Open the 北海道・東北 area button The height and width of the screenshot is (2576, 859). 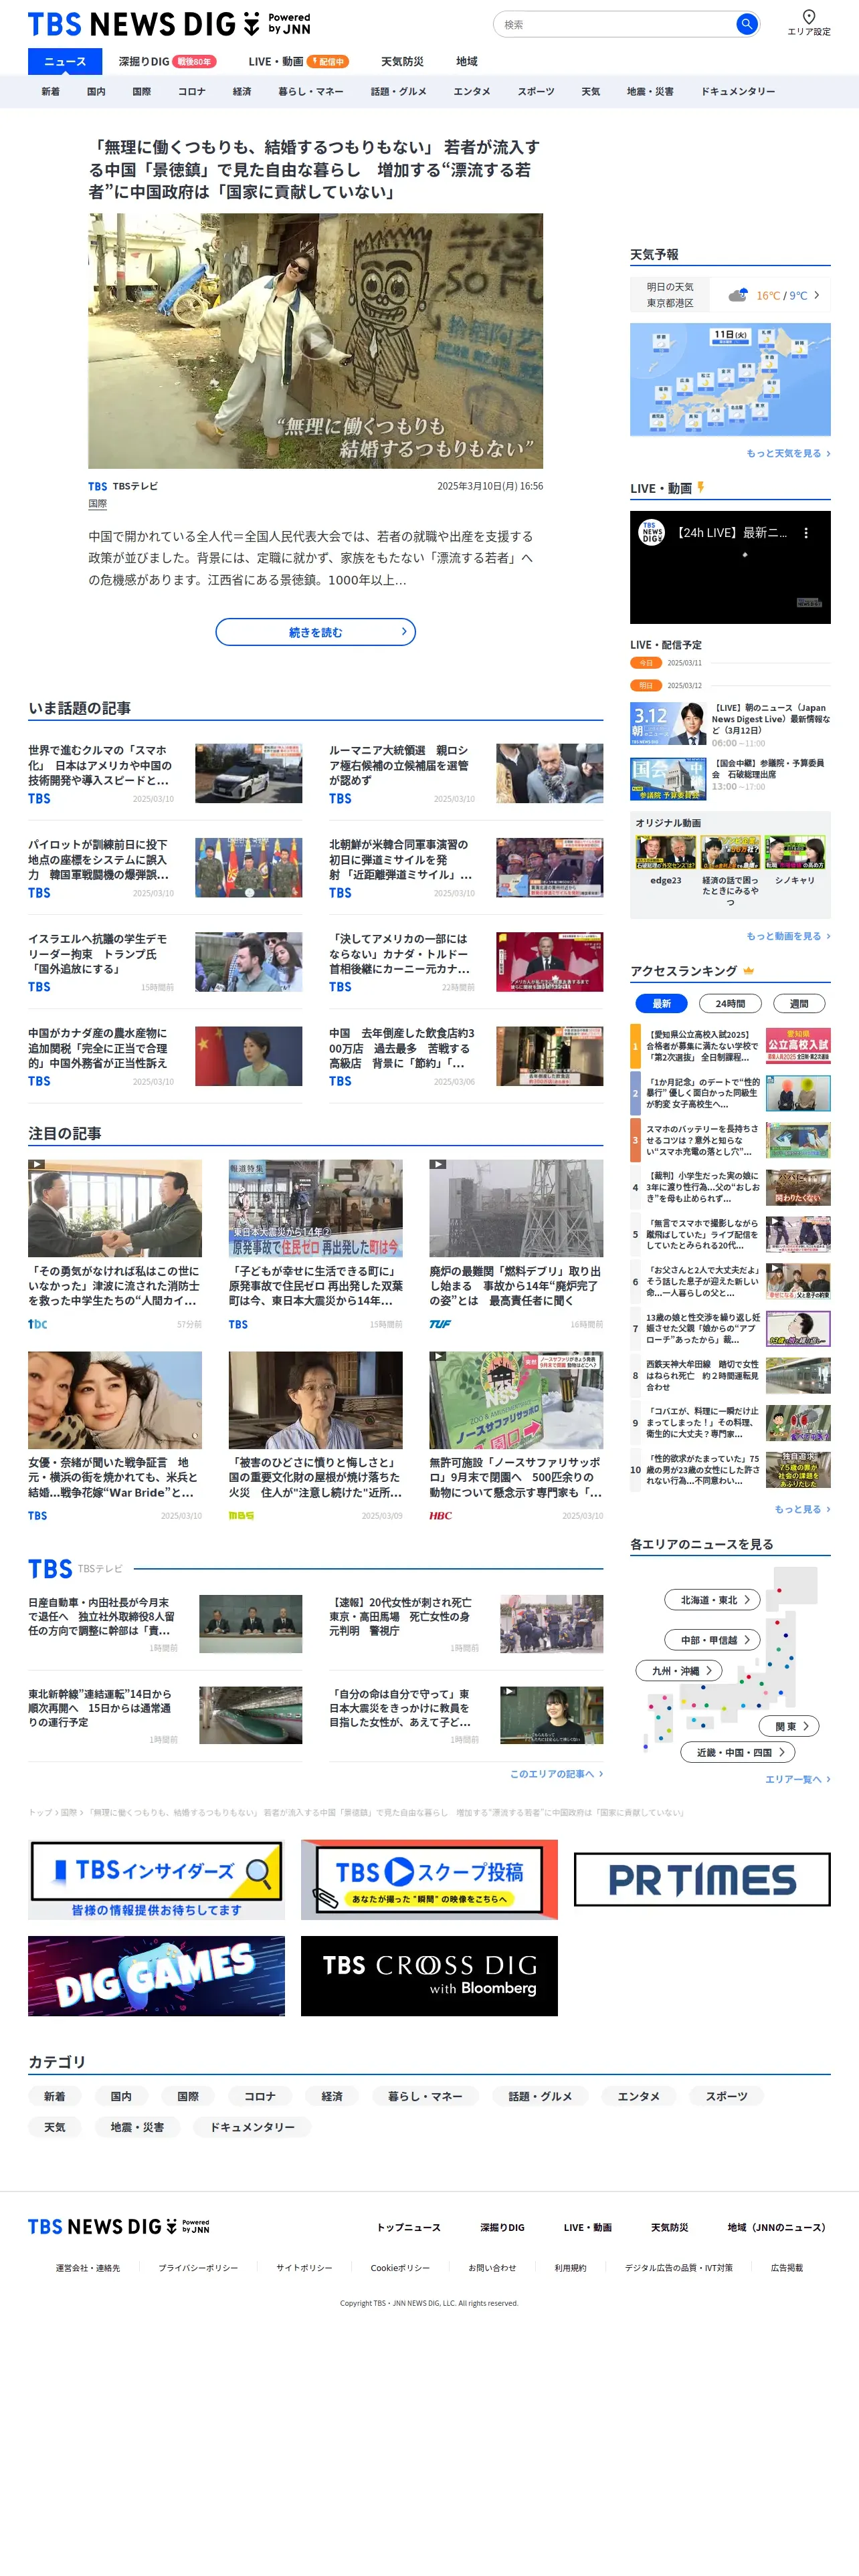(713, 1600)
